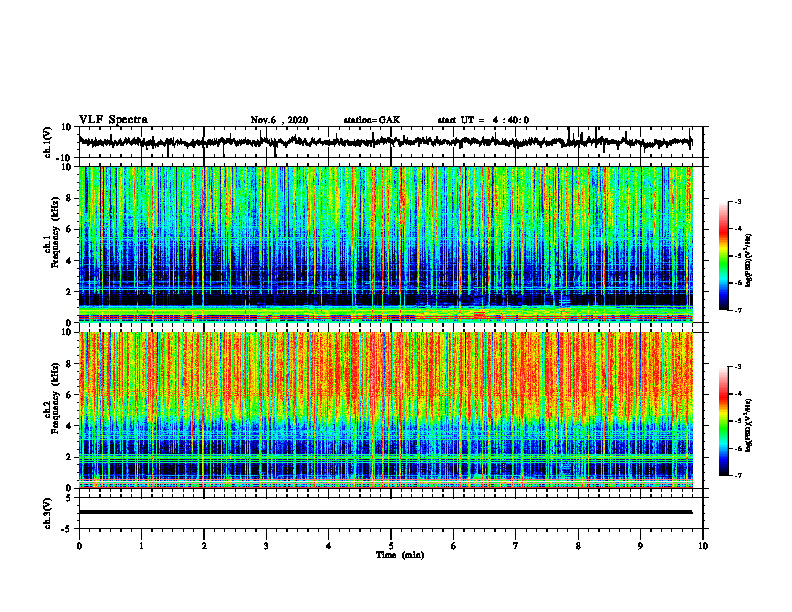Image resolution: width=792 pixels, height=612 pixels.
Task: Click the "-3" label on ch.1 colorbar
Action: coord(737,201)
